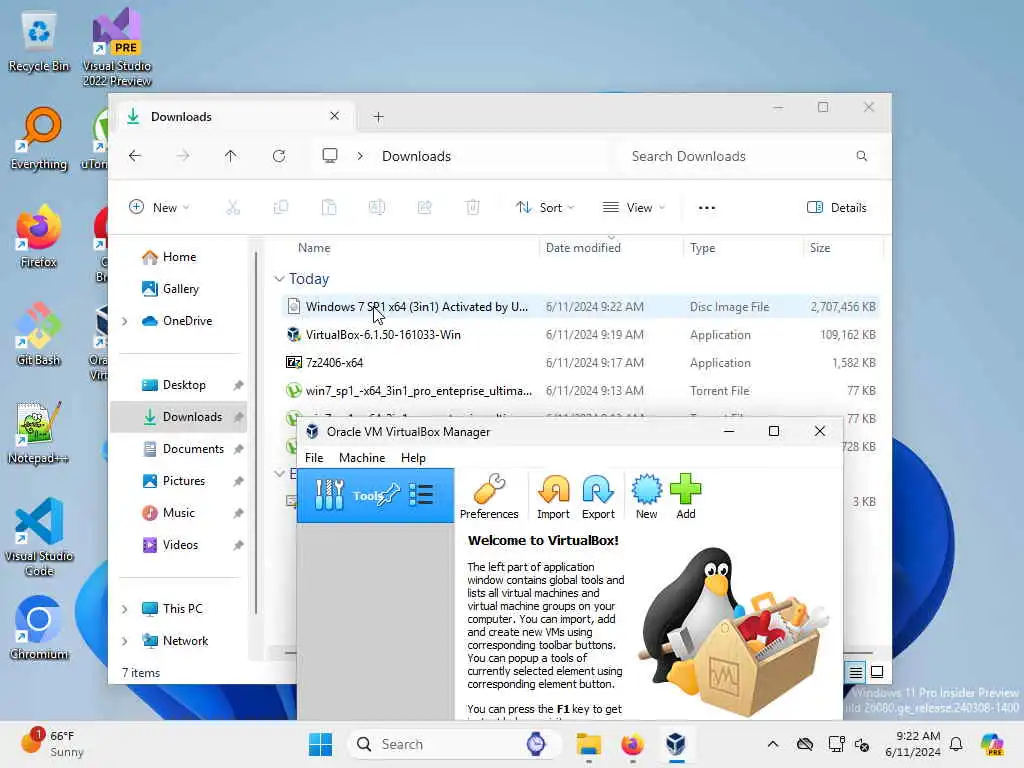This screenshot has height=768, width=1024.
Task: Open the New dropdown in Explorer
Action: tap(159, 208)
